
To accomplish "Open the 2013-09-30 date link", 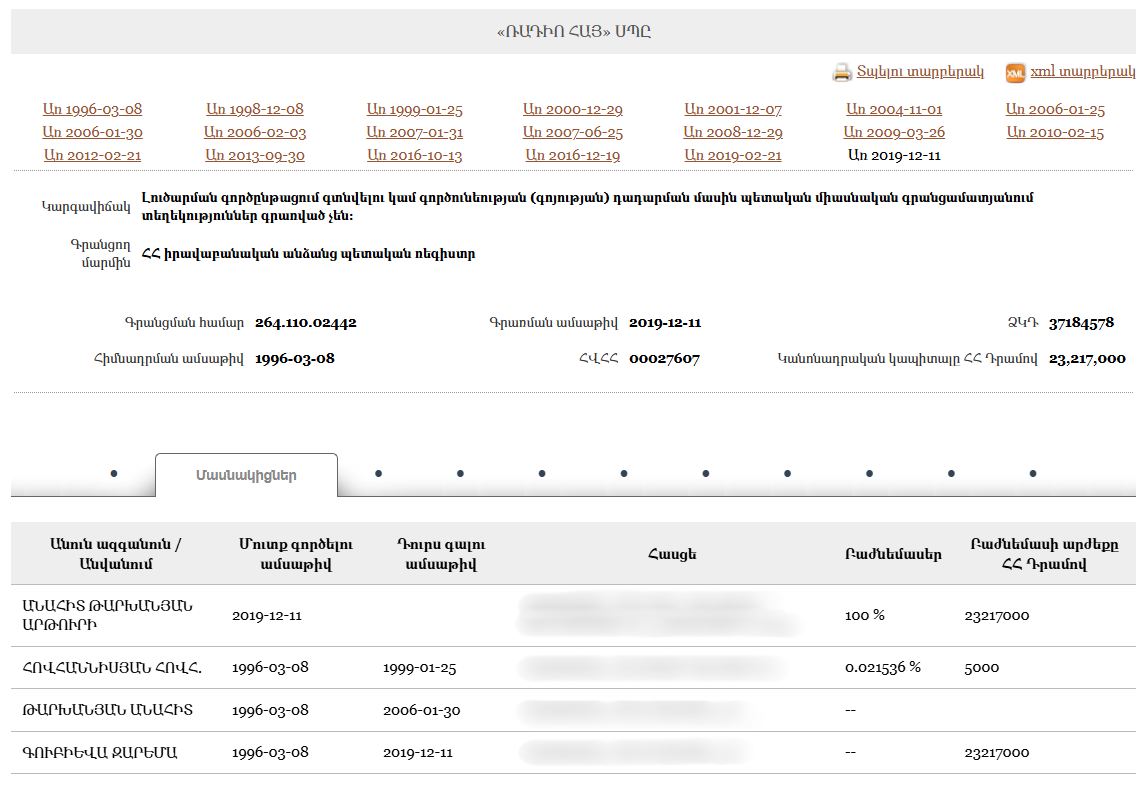I will click(254, 156).
